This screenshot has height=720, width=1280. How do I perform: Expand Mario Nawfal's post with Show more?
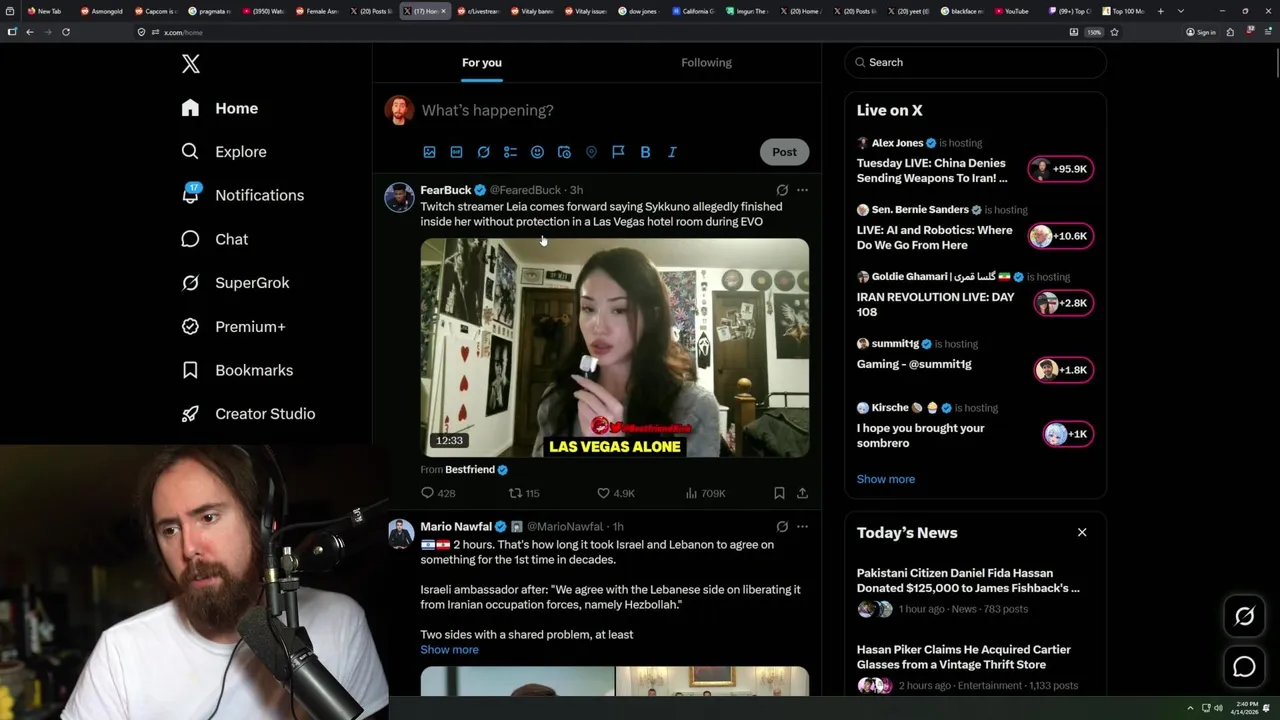click(449, 650)
